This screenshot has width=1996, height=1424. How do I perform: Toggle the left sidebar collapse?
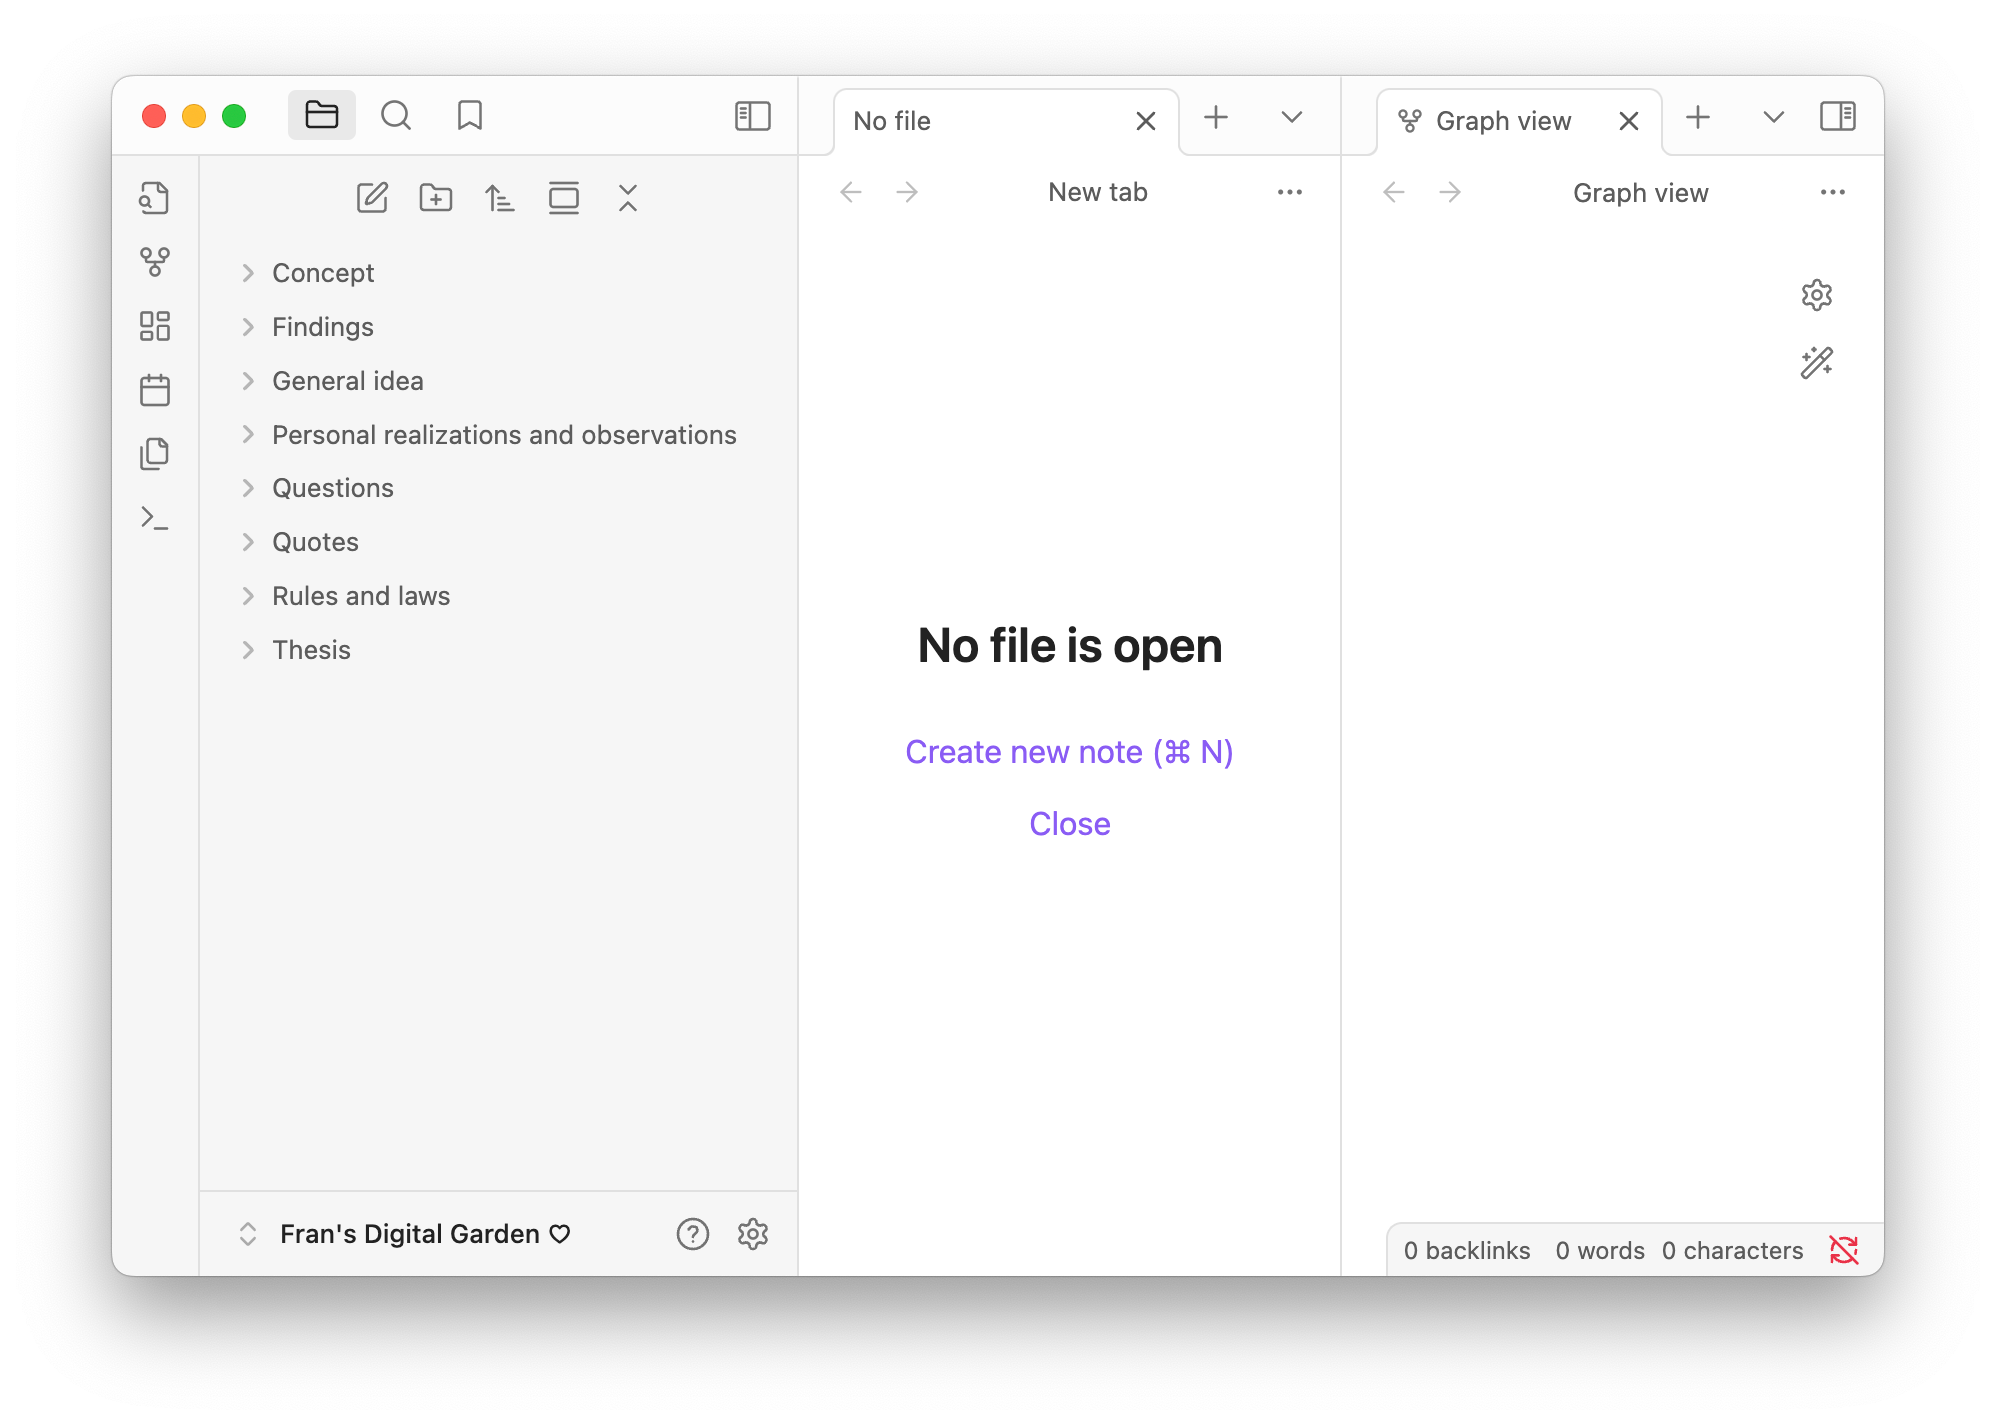(x=752, y=116)
